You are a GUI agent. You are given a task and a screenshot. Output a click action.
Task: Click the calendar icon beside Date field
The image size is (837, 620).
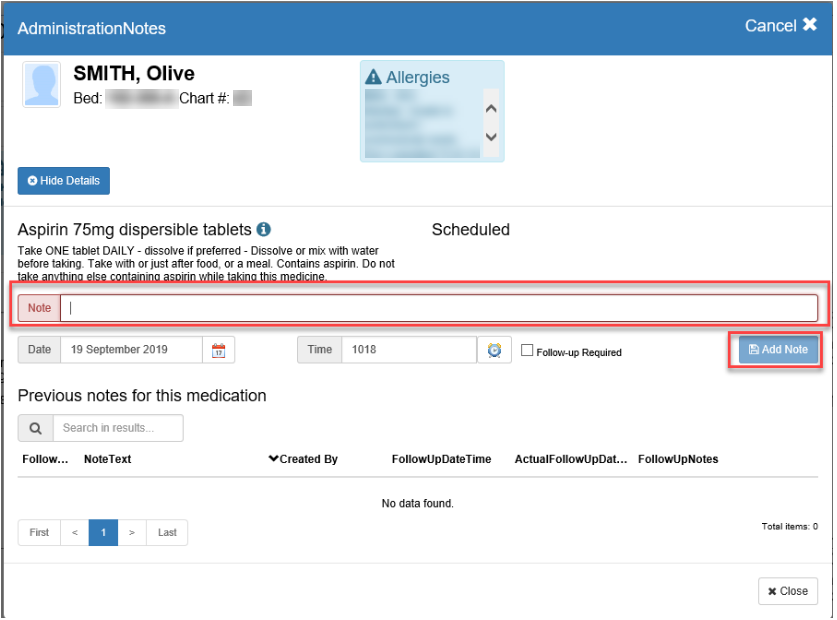pos(218,350)
